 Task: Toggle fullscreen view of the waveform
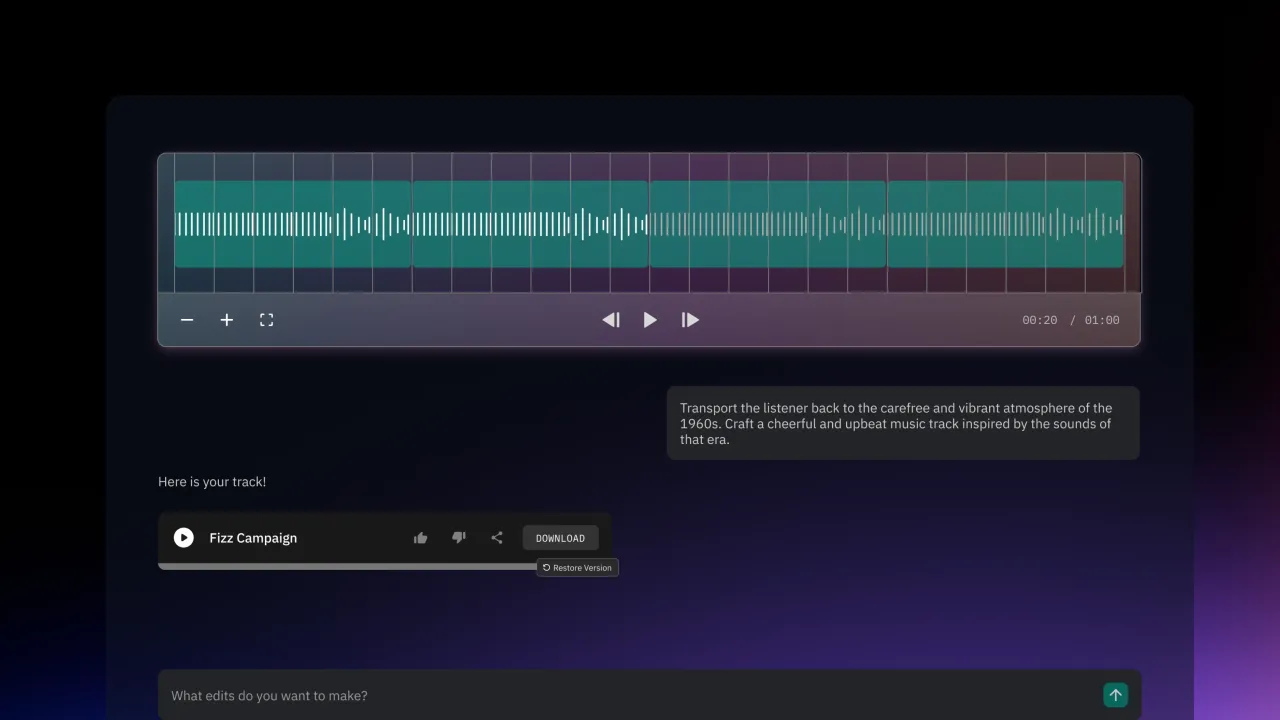[x=267, y=320]
